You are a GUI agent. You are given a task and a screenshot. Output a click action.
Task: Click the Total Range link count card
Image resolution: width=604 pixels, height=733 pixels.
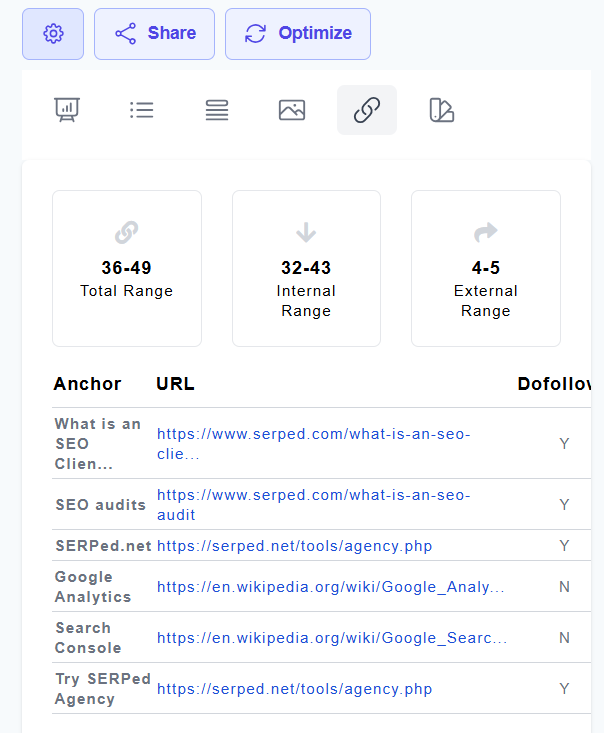click(x=127, y=268)
